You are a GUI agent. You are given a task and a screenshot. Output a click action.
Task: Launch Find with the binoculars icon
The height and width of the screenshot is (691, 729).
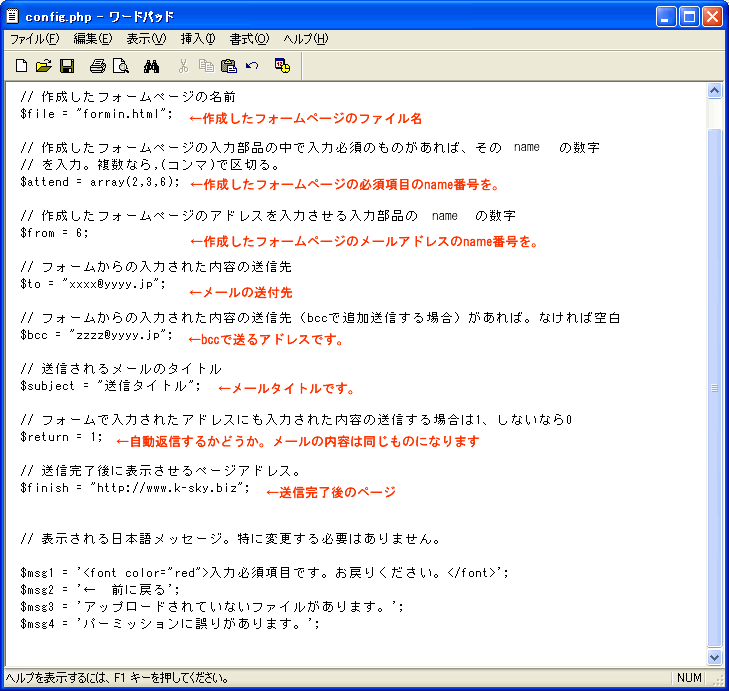click(x=152, y=67)
